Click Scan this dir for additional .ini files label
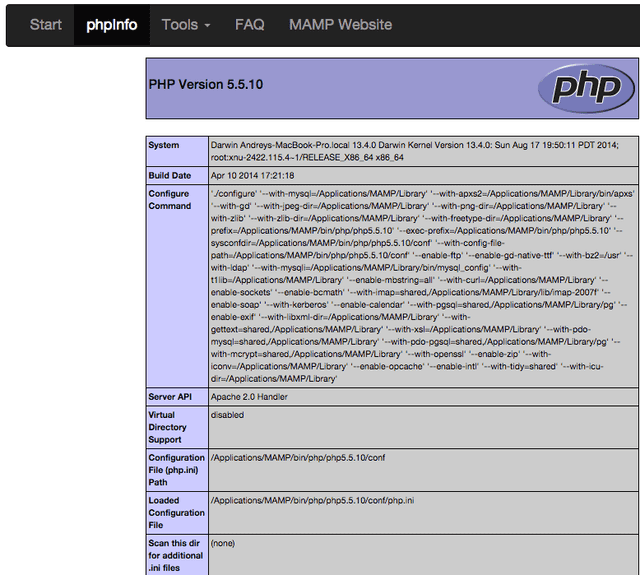Viewport: 640px width, 575px height. pyautogui.click(x=176, y=555)
